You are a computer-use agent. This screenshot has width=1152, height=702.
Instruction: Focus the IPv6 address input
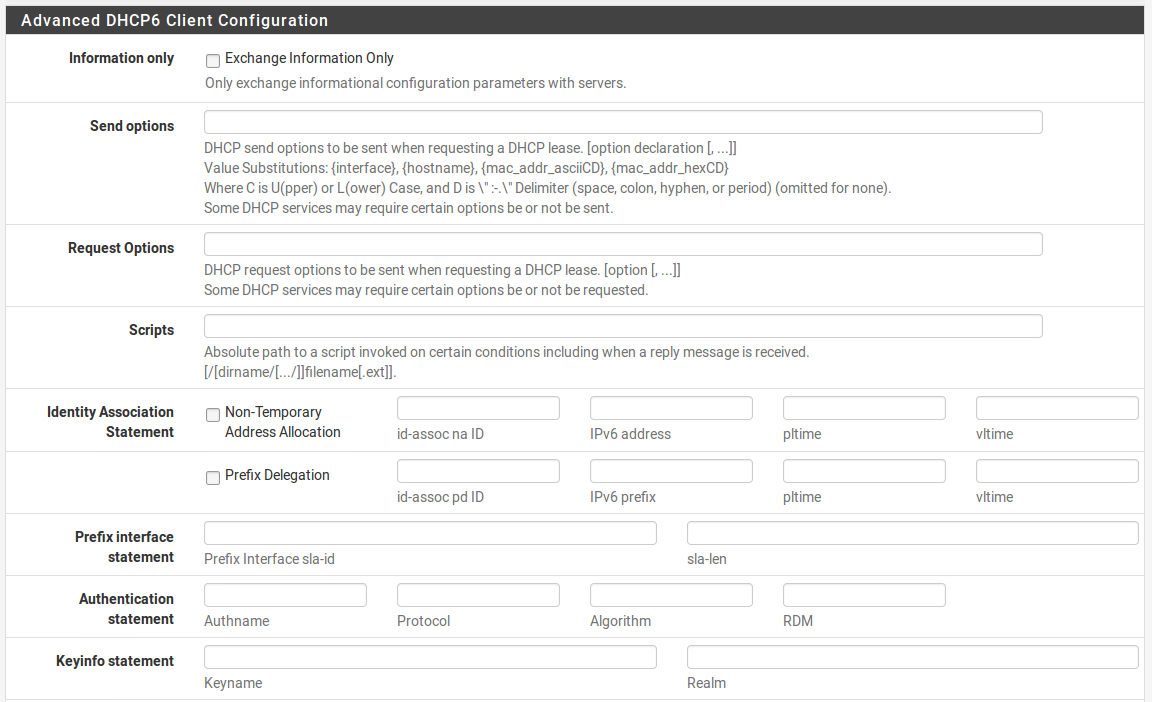coord(672,408)
